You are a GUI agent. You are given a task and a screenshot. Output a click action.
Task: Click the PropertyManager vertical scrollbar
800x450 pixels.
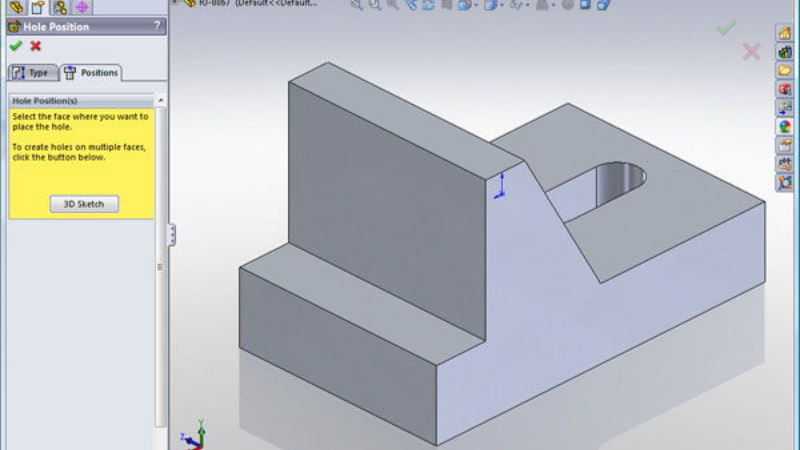click(x=160, y=267)
